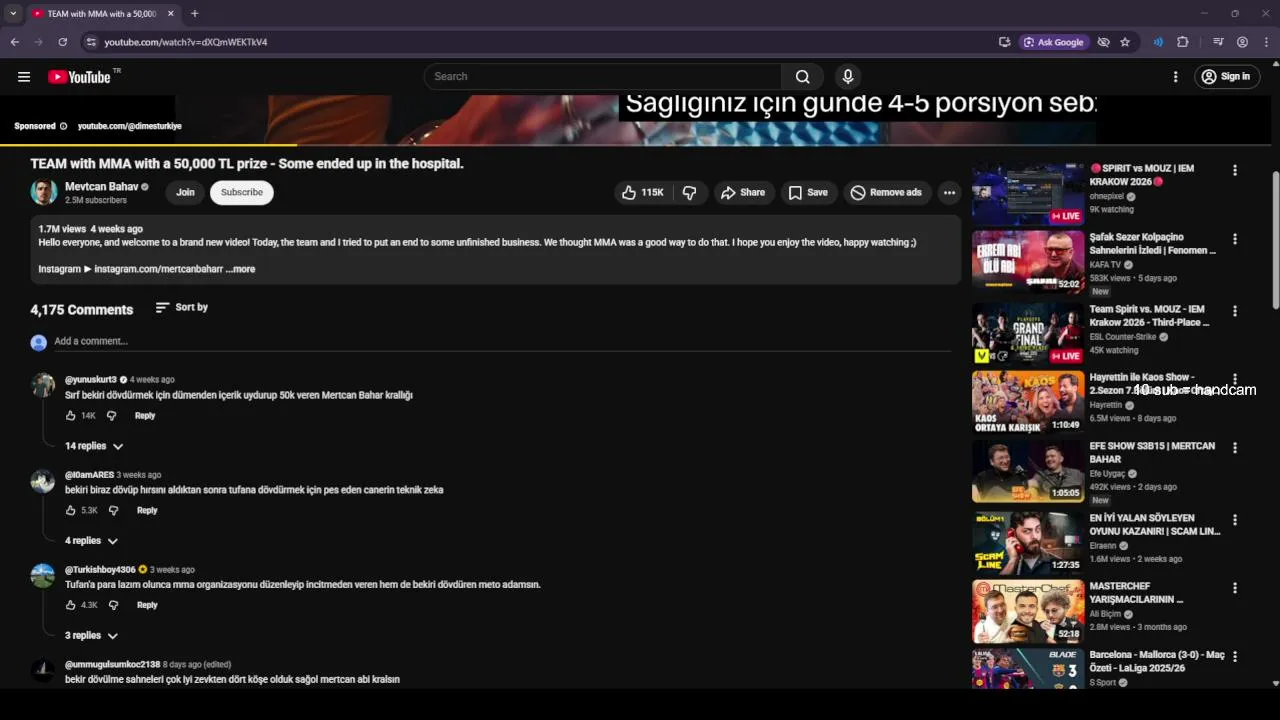This screenshot has height=720, width=1280.
Task: Click the Sign in button
Action: point(1227,77)
